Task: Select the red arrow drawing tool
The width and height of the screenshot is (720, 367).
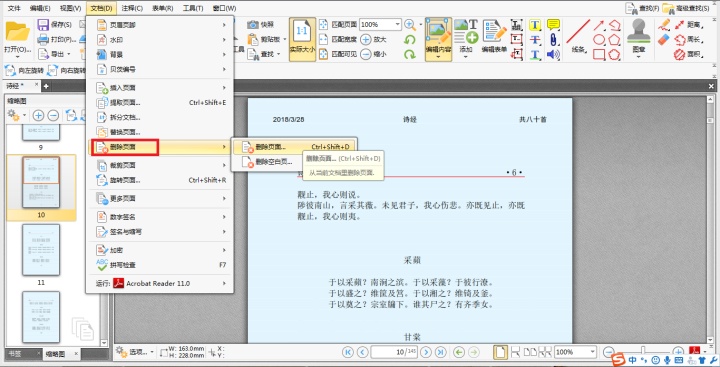Action: point(599,25)
